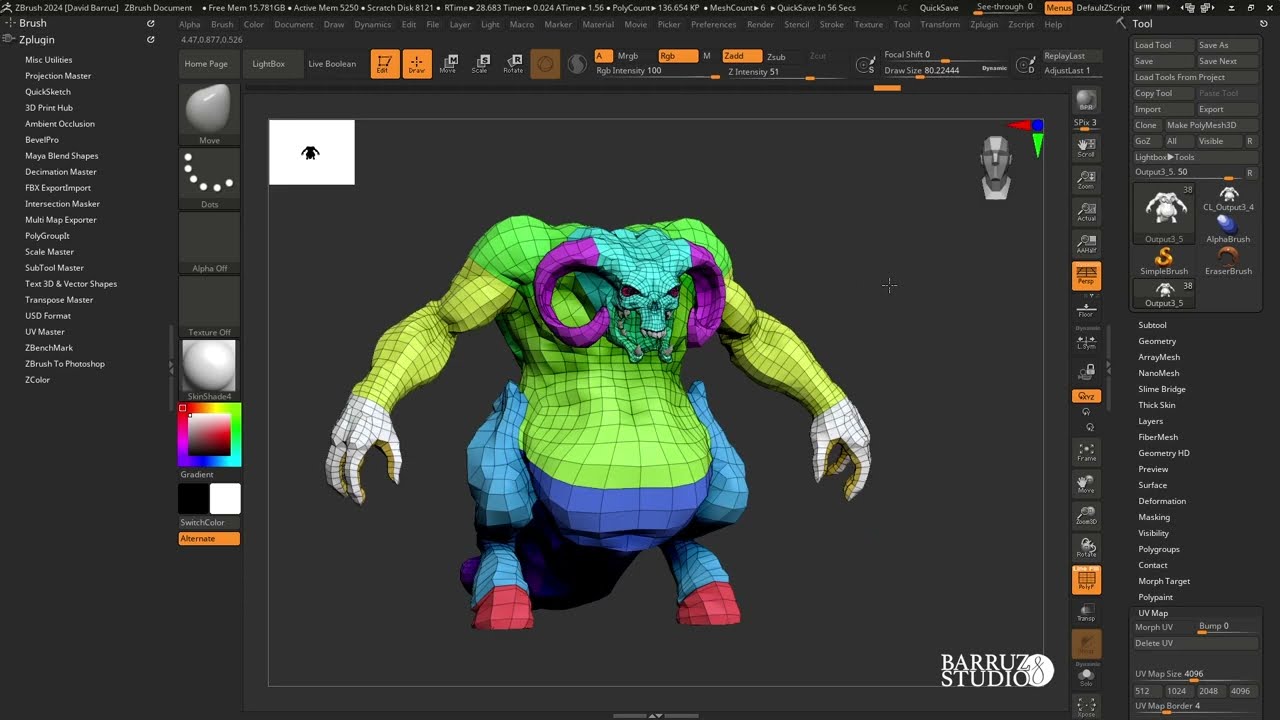
Task: Expand the Geometry subpalette
Action: tap(1157, 341)
